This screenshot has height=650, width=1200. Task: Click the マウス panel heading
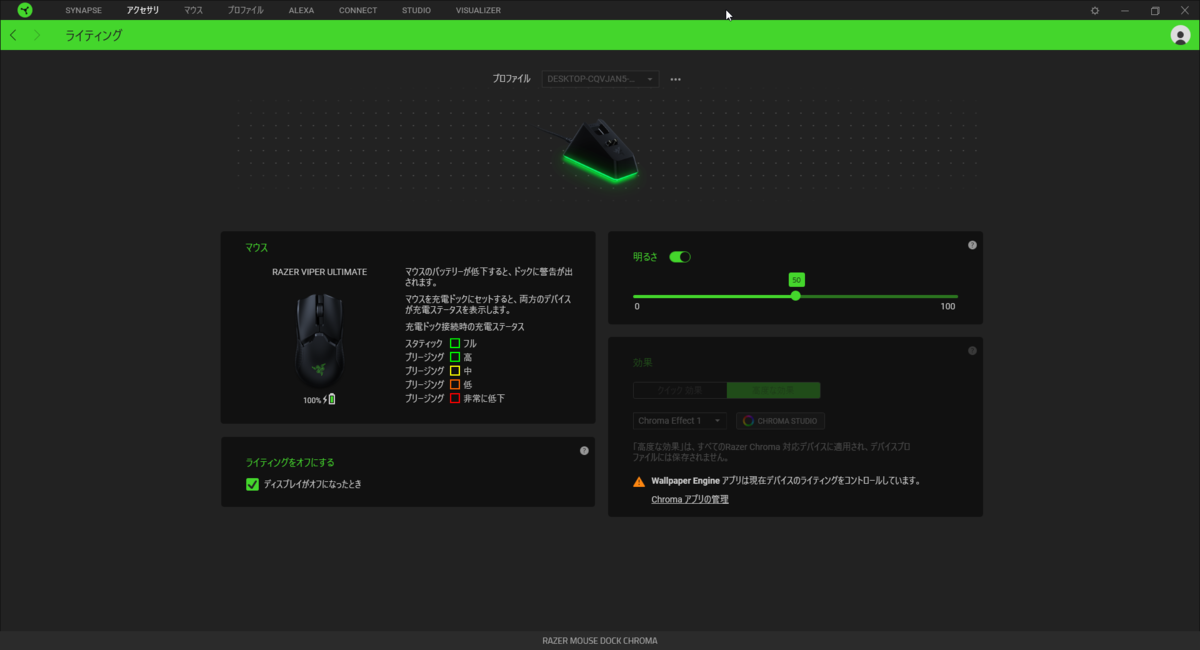coord(257,247)
